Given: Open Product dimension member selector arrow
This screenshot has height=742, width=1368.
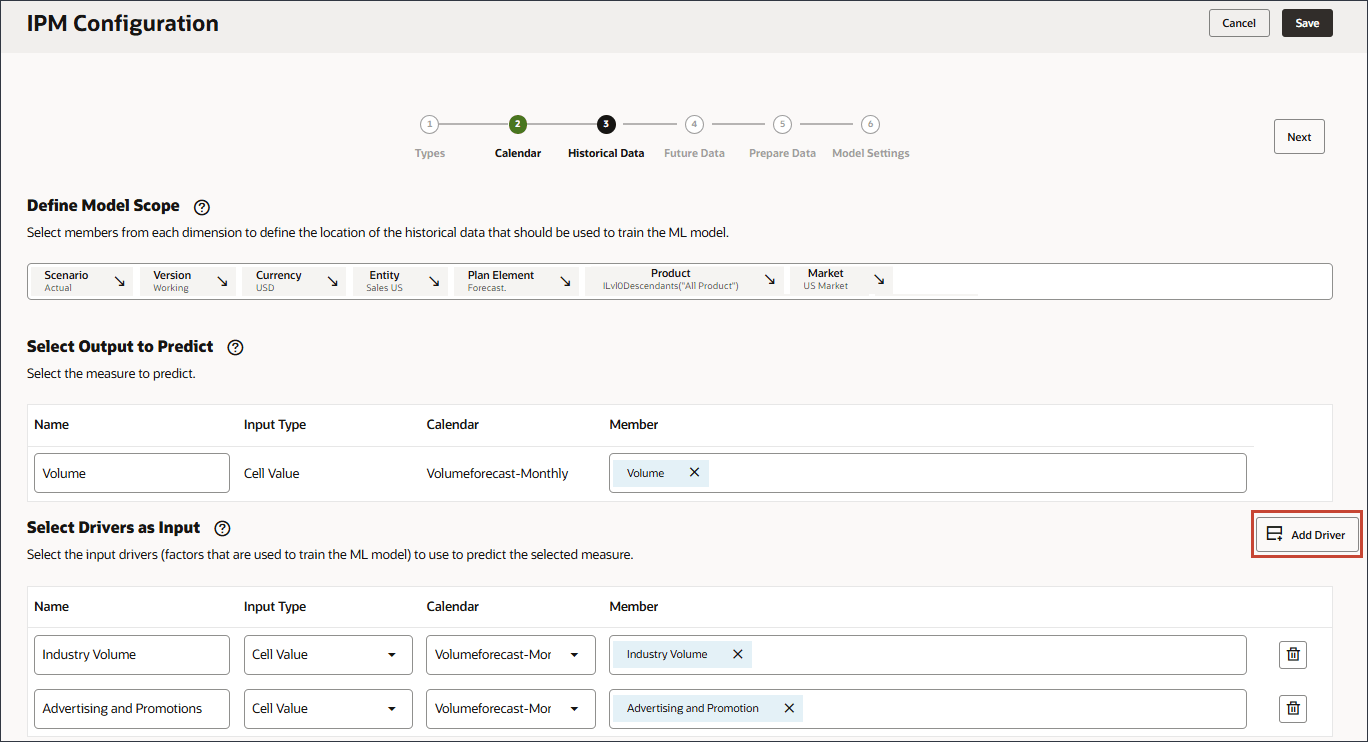Looking at the screenshot, I should tap(770, 280).
